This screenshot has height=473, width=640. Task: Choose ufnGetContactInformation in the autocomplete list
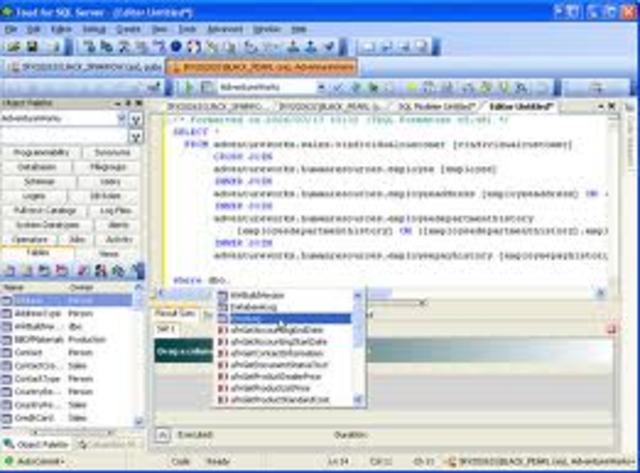[x=283, y=353]
